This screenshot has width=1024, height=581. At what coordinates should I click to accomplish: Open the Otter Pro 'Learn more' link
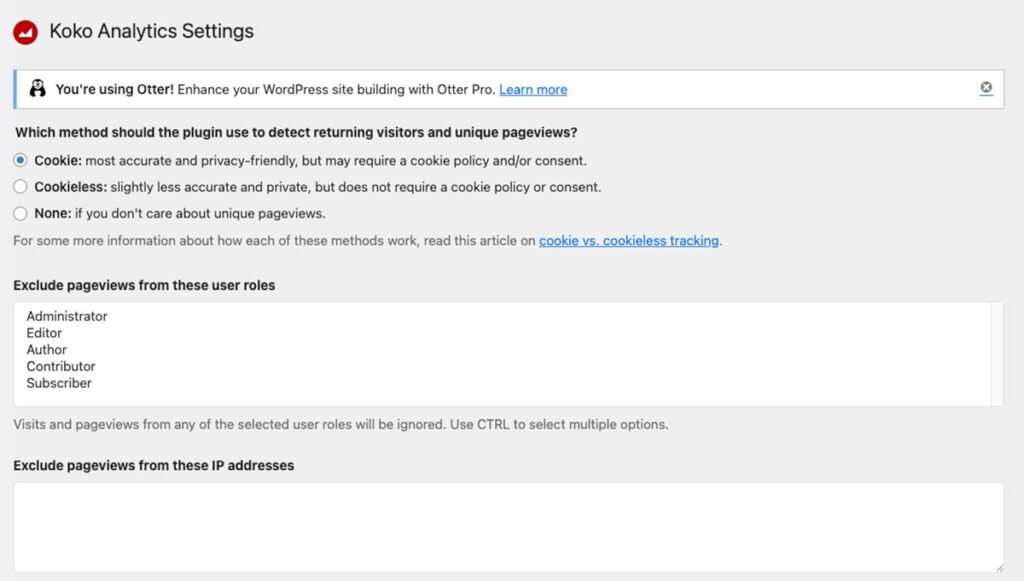[x=533, y=90]
